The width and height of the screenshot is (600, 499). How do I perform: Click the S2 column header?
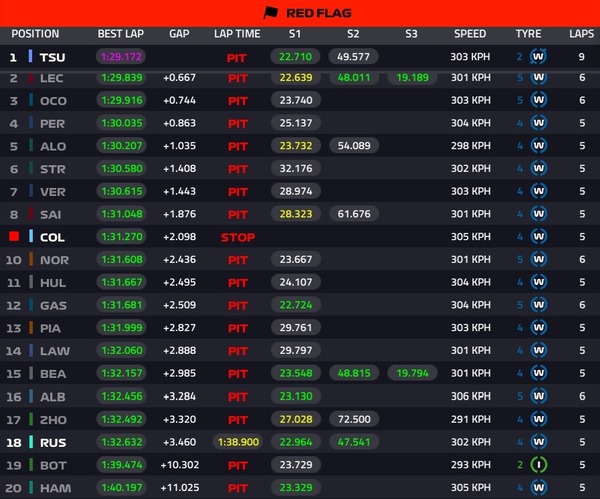pos(353,34)
